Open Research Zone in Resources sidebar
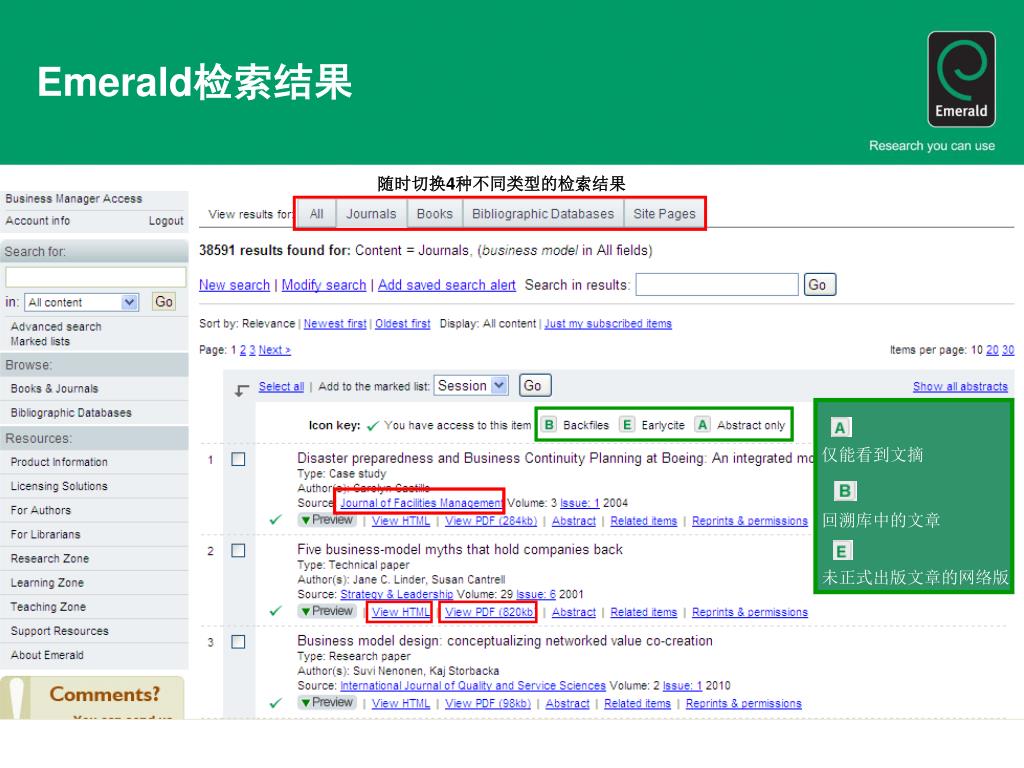 [x=50, y=558]
